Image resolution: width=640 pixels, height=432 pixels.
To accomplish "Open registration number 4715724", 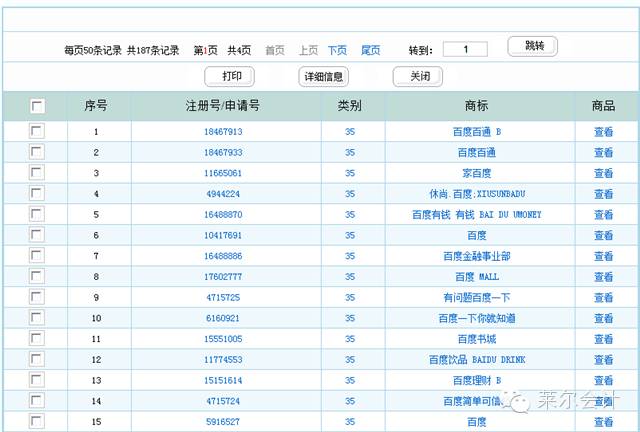I will [223, 401].
